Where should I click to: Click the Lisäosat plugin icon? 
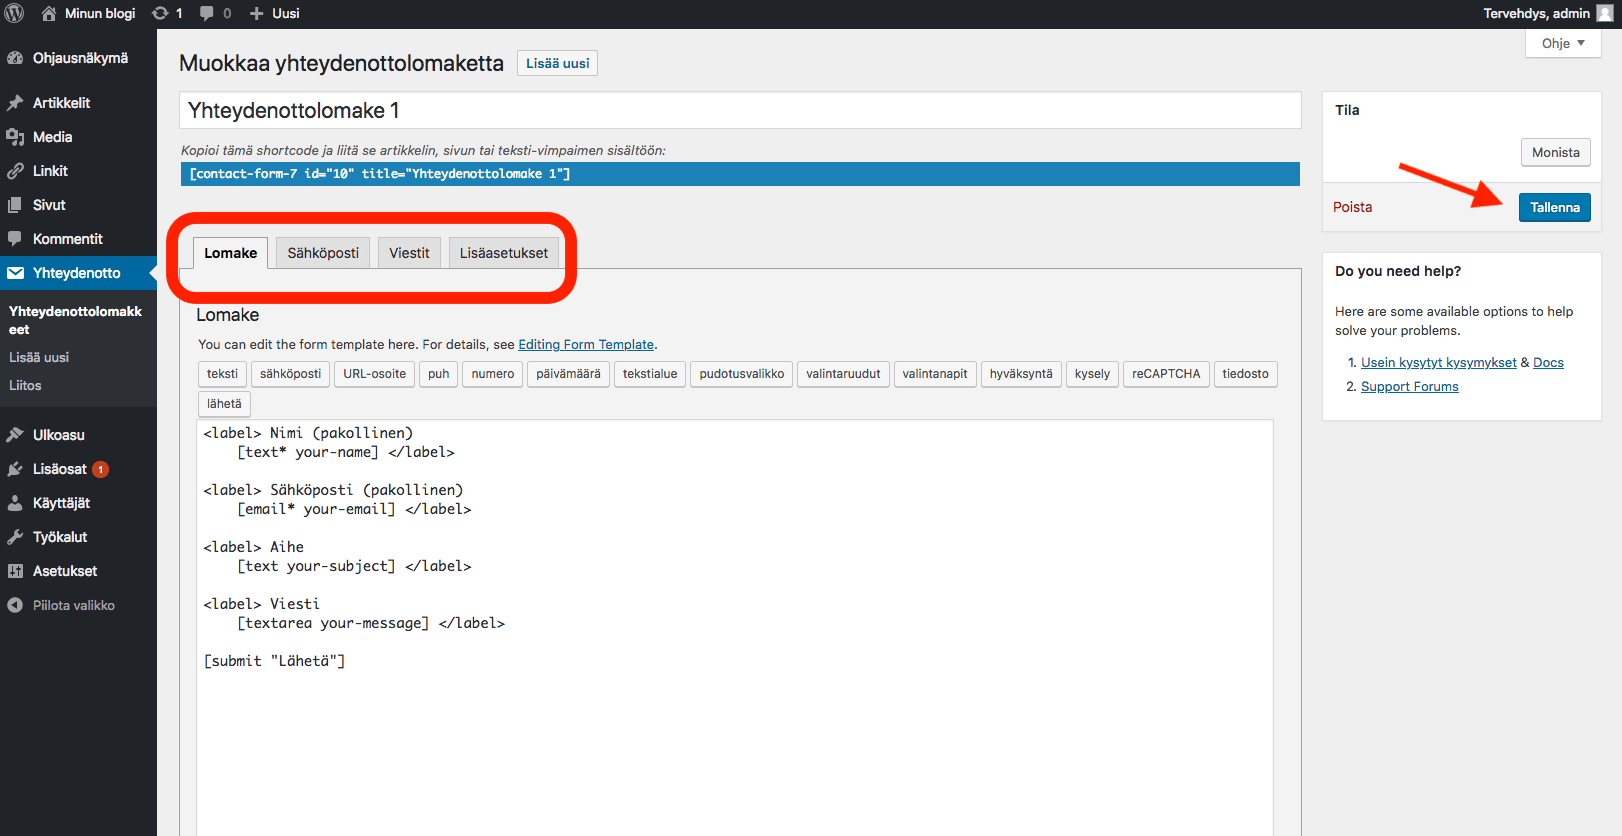tap(15, 469)
